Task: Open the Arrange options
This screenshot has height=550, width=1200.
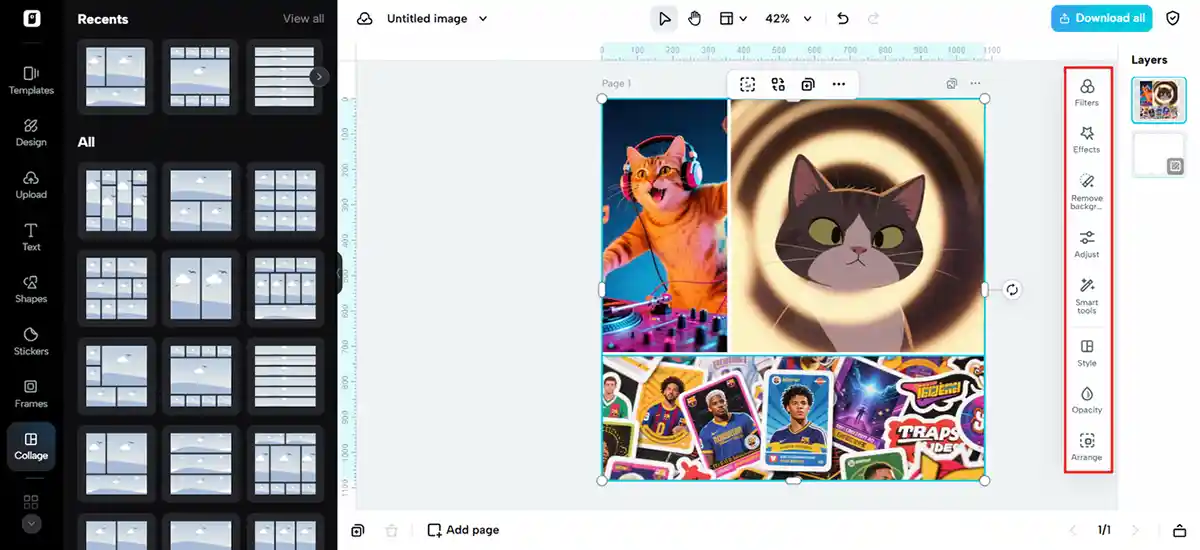Action: [x=1087, y=447]
